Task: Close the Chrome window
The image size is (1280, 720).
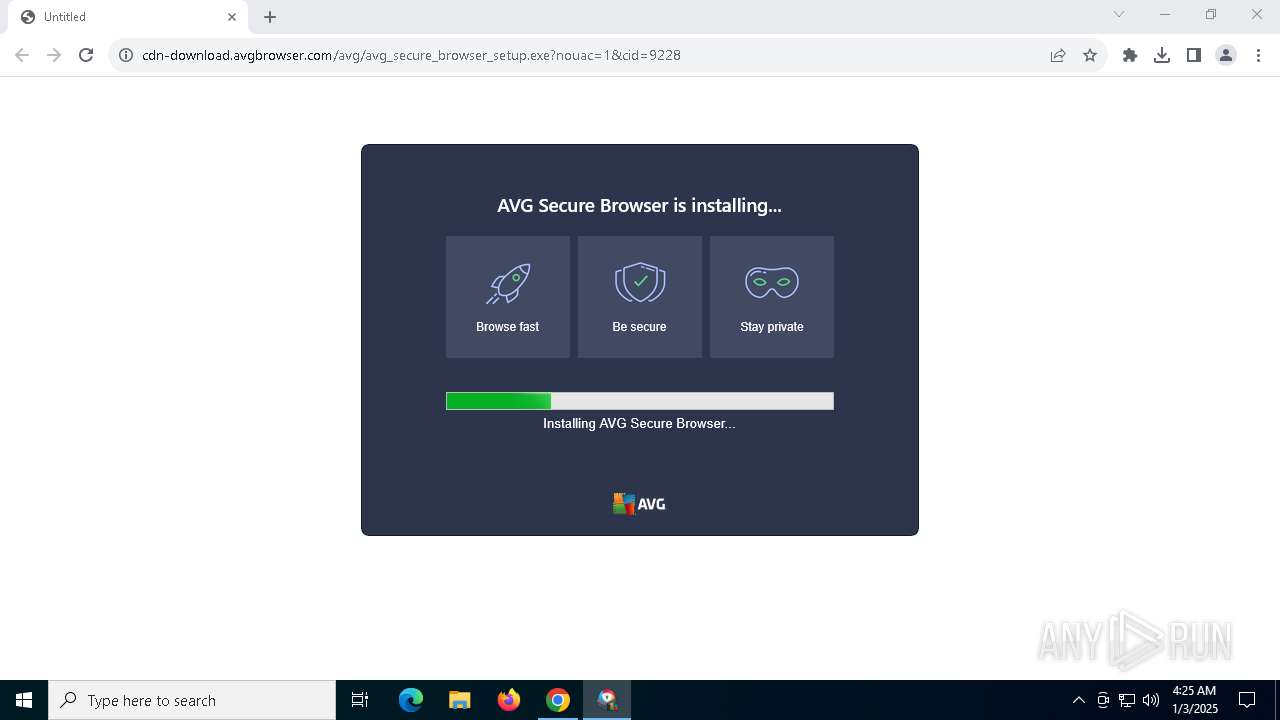Action: (x=1257, y=14)
